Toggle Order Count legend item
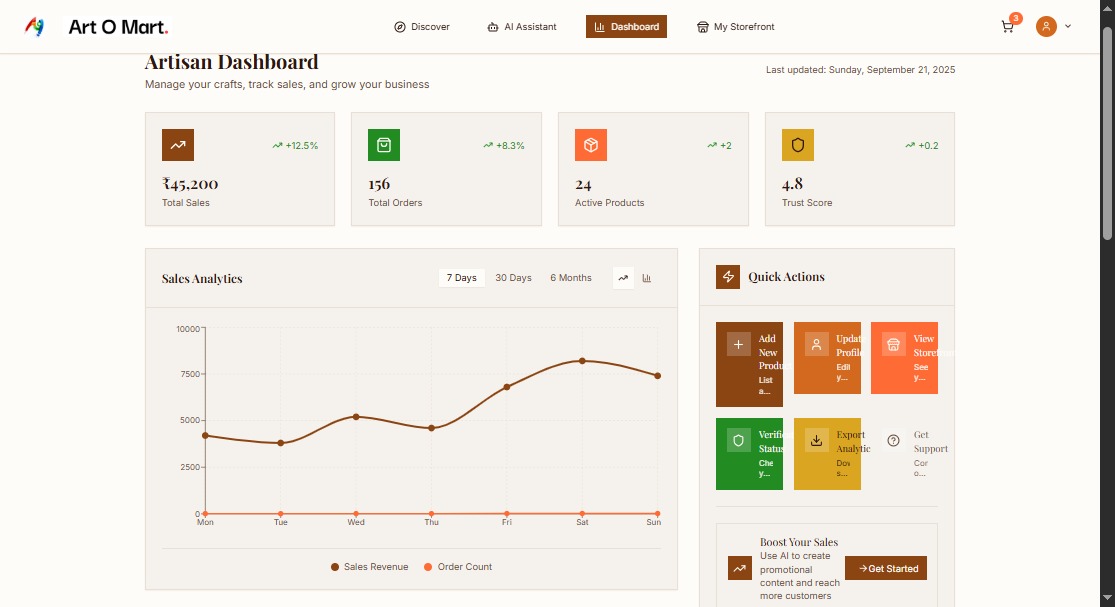The image size is (1115, 607). [x=458, y=566]
